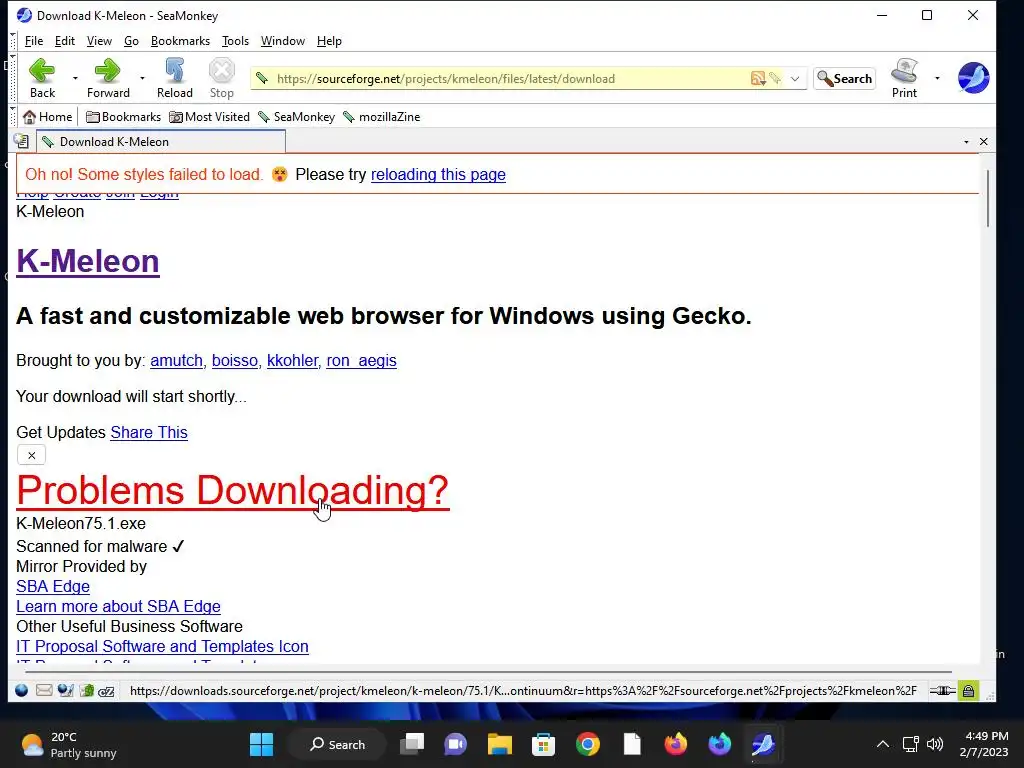Open the Bookmarks menu
1024x768 pixels.
click(180, 40)
